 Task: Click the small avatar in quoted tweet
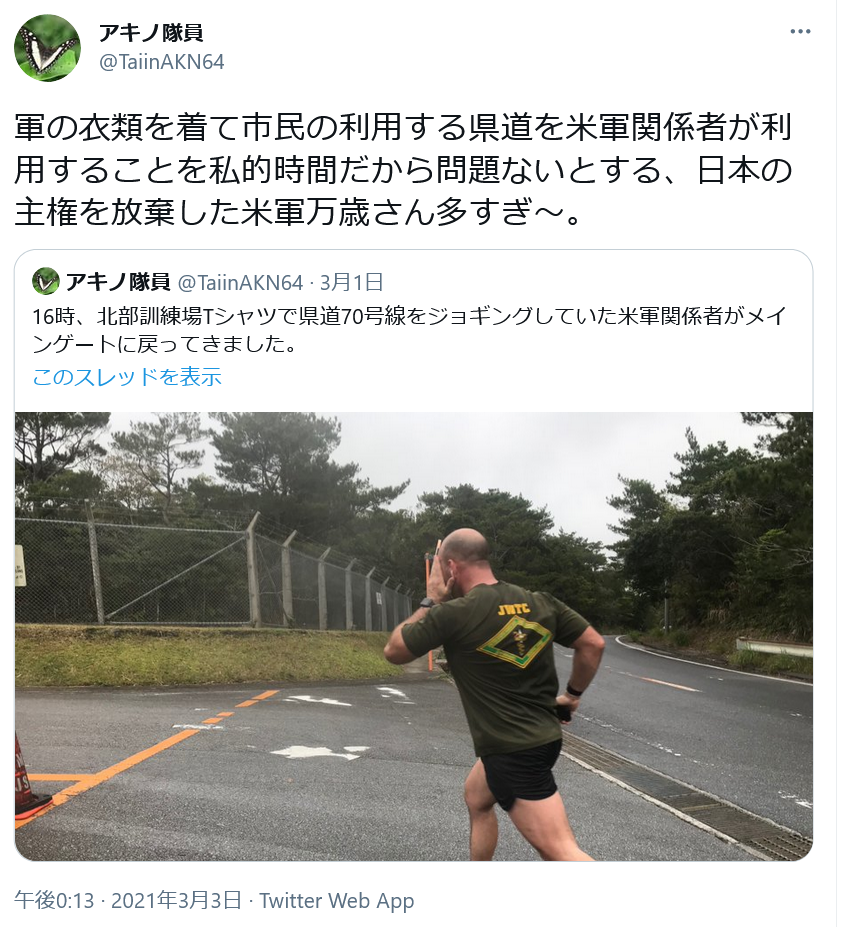(46, 282)
